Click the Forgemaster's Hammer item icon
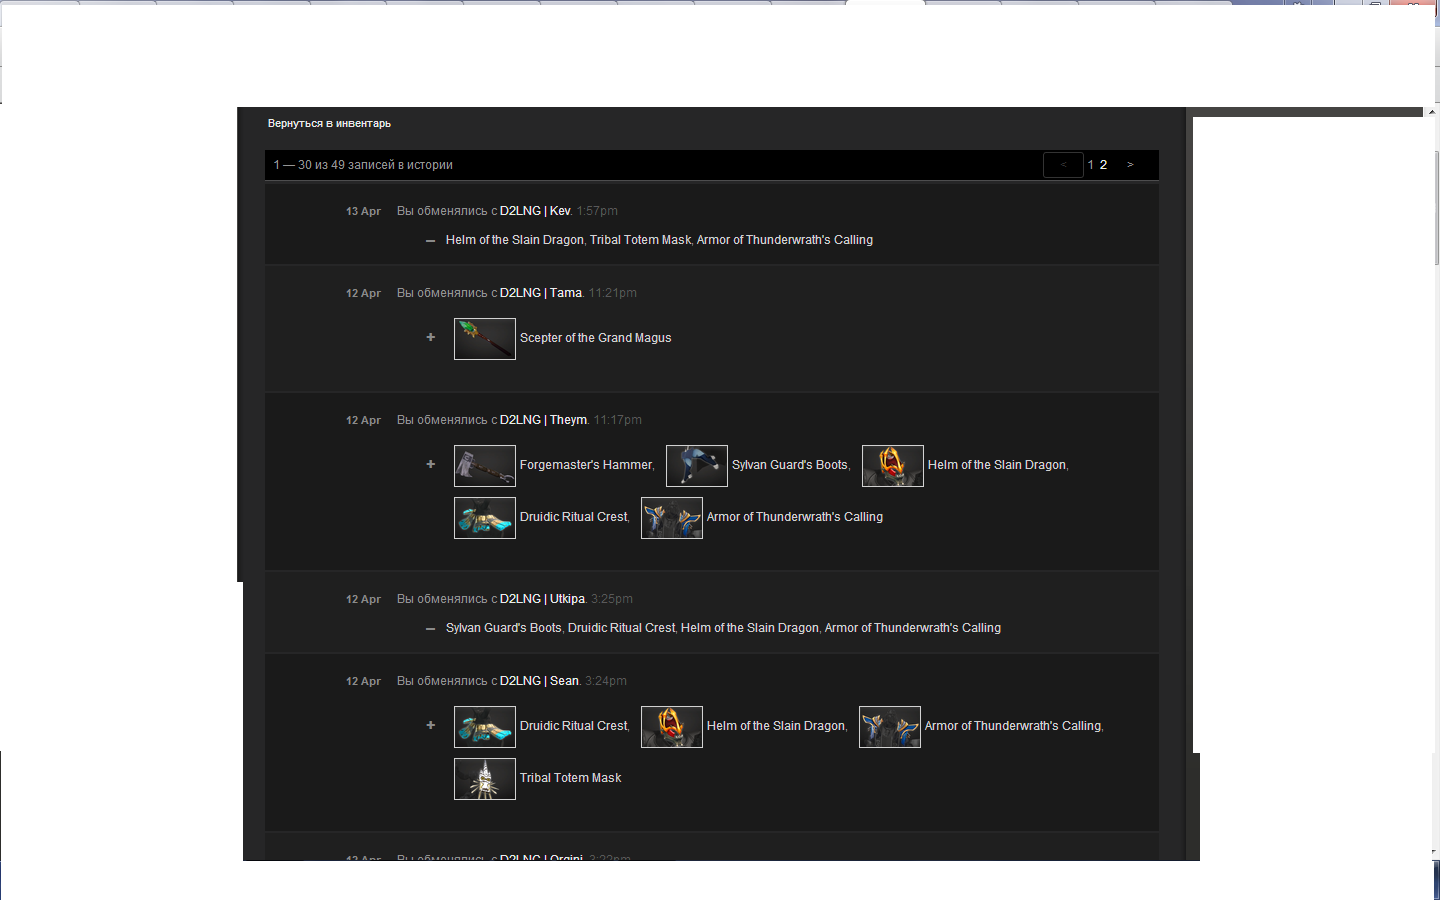 (x=485, y=466)
